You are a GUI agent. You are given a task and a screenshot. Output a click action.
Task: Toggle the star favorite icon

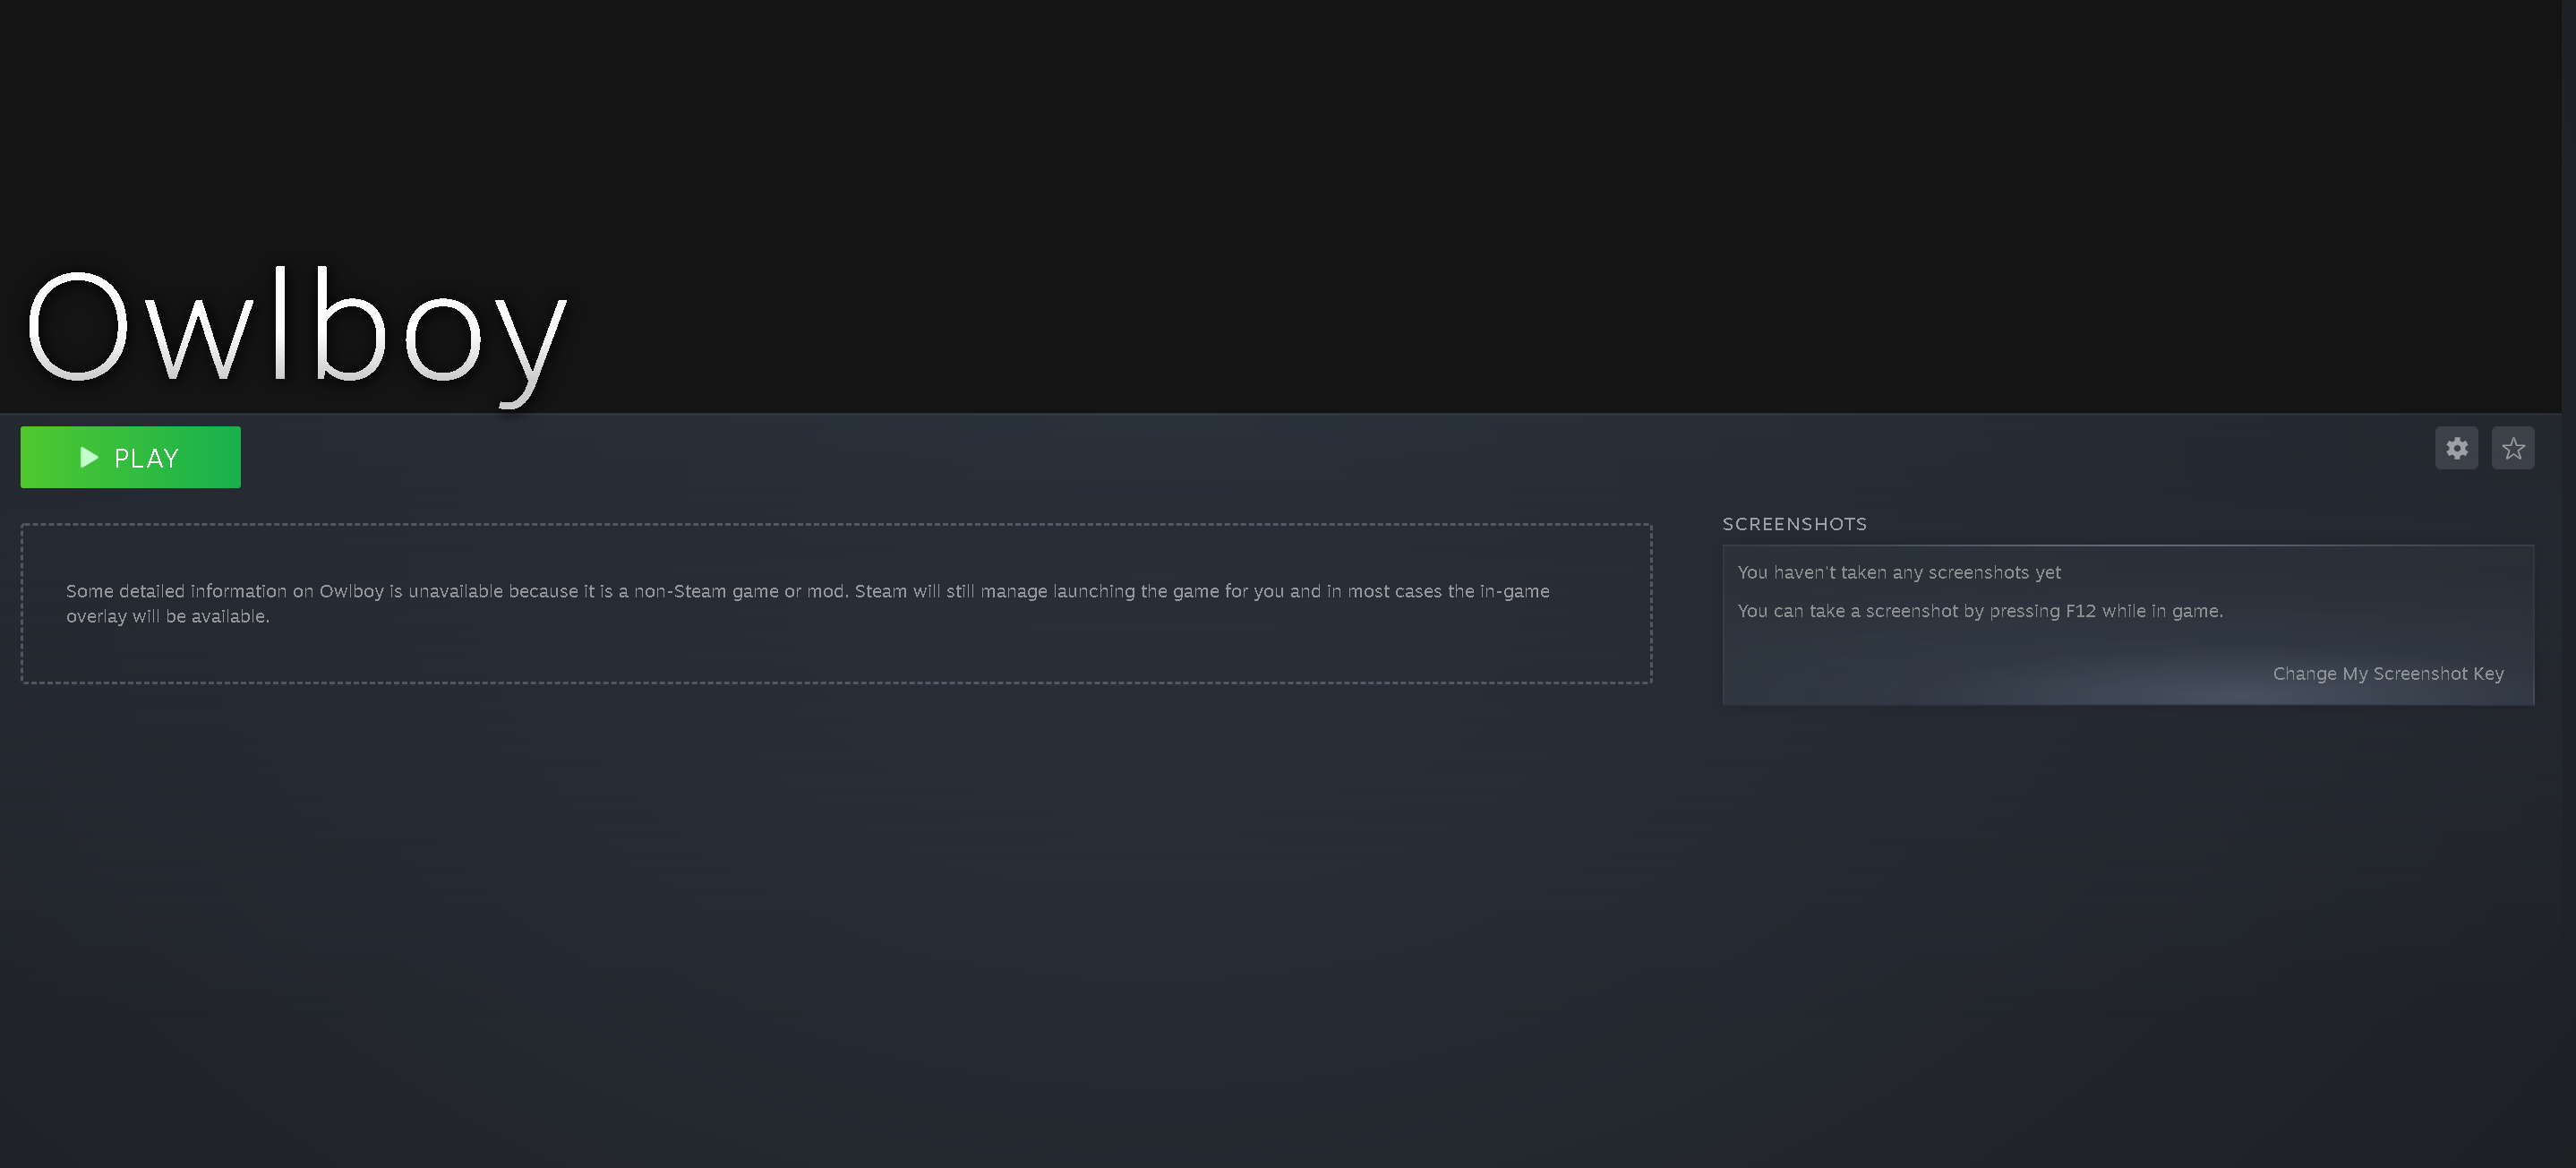tap(2513, 448)
